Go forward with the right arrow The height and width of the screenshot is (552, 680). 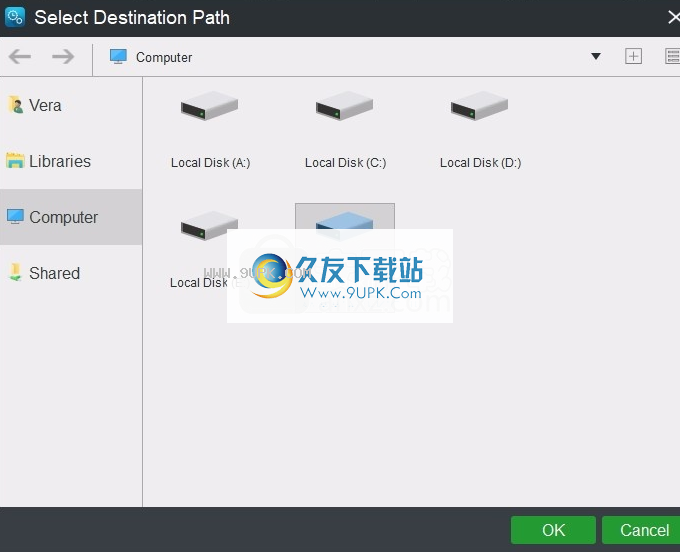click(63, 56)
